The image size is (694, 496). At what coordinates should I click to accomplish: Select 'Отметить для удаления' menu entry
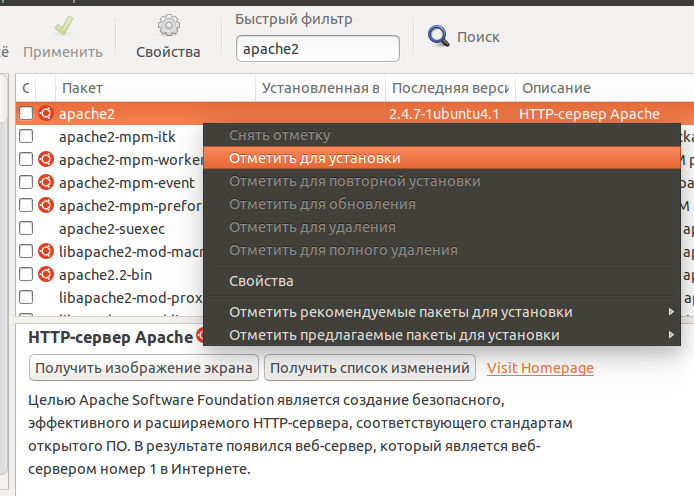(x=442, y=227)
